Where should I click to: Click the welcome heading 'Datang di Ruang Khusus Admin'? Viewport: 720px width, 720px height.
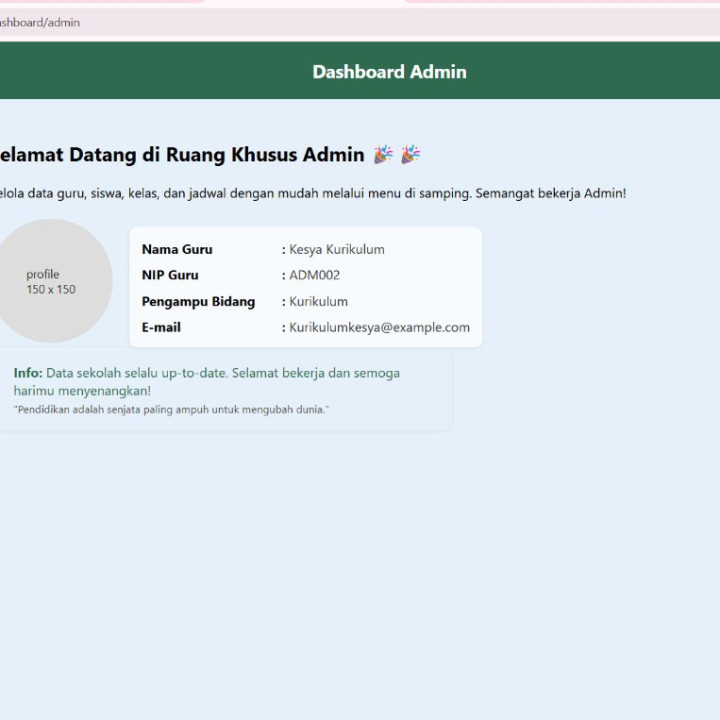click(x=180, y=155)
